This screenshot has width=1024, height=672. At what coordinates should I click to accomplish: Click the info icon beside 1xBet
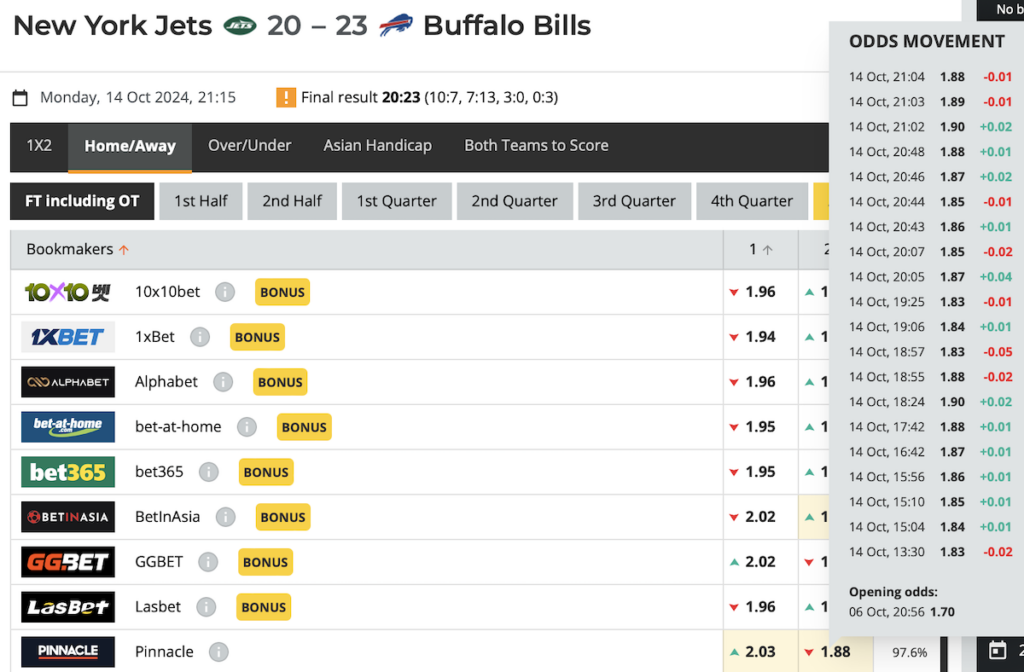point(200,337)
